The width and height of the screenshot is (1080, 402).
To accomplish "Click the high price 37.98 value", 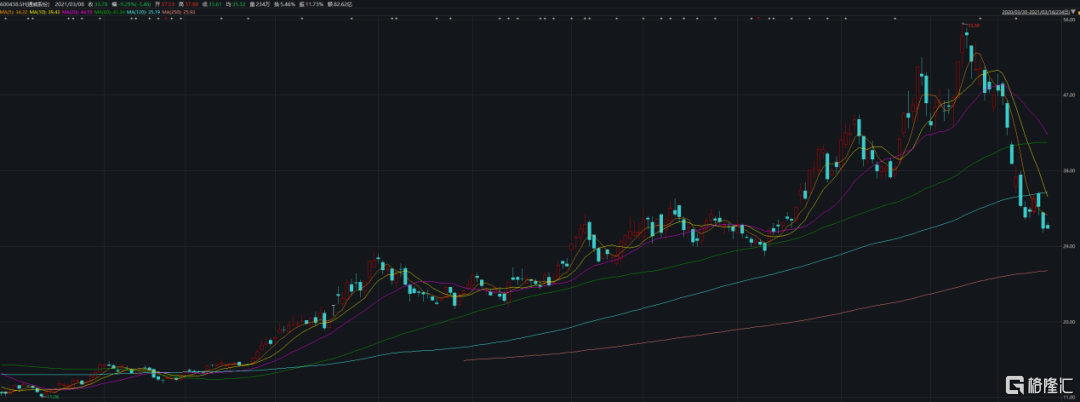I will pos(191,4).
